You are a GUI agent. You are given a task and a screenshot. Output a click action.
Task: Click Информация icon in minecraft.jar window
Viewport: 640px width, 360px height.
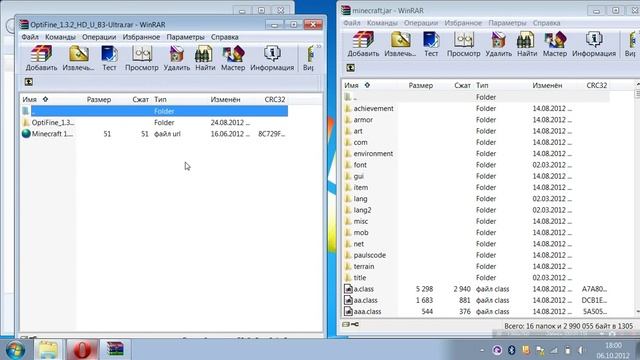594,44
